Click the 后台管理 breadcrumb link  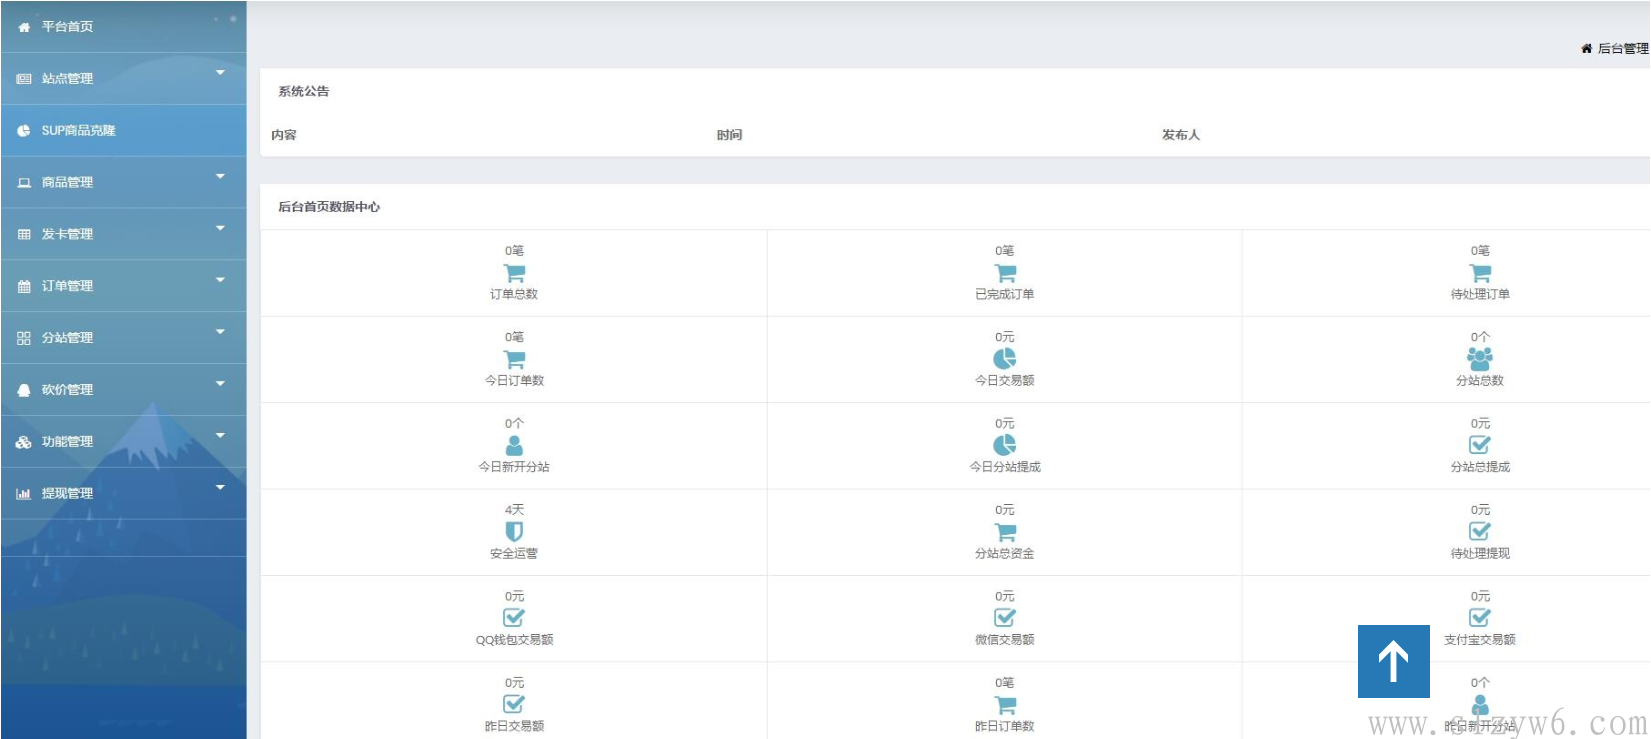1621,48
